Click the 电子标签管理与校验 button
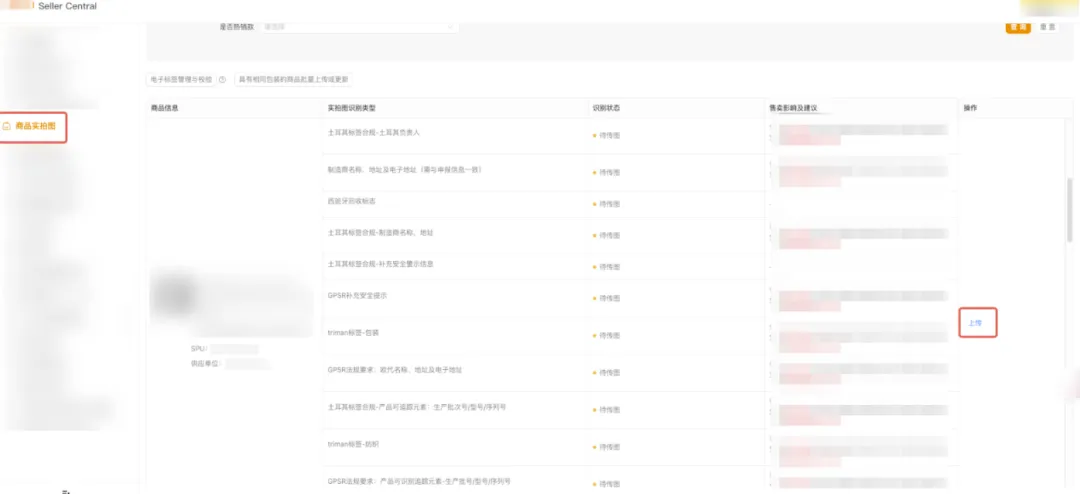Screen dimensions: 1080x494 181,79
